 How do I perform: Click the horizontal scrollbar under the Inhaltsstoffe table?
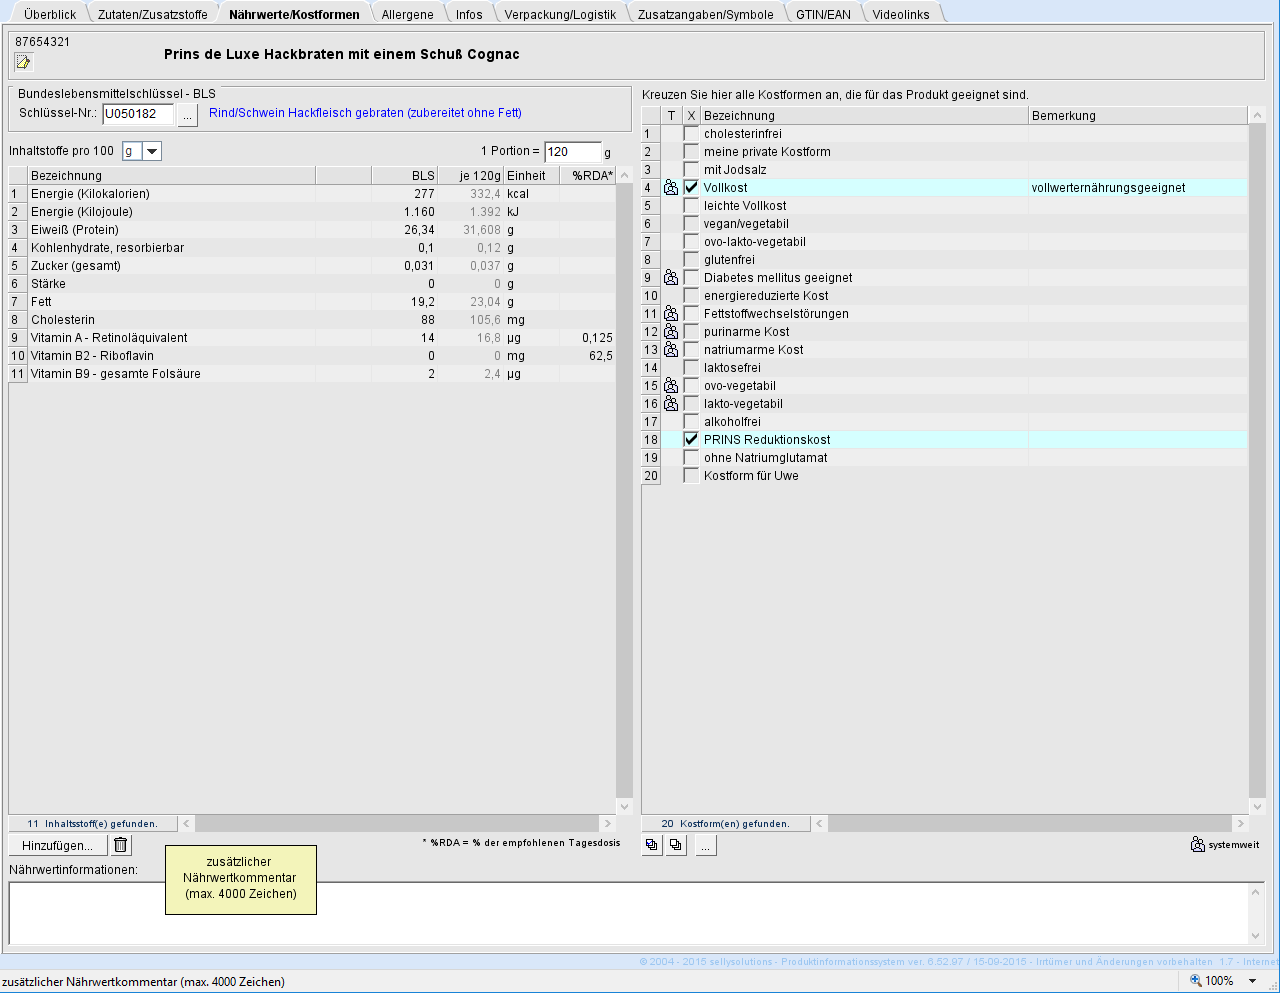tap(400, 823)
